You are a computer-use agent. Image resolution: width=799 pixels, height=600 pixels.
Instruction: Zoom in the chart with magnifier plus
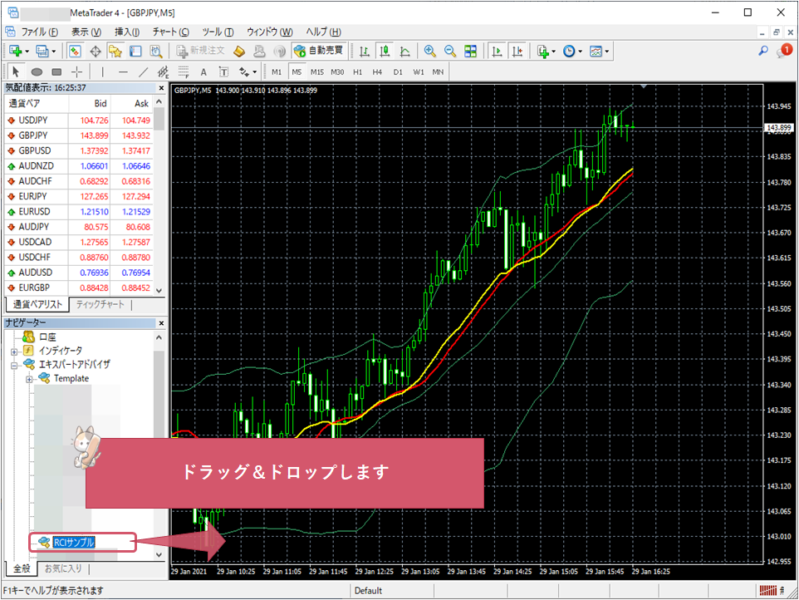point(430,51)
